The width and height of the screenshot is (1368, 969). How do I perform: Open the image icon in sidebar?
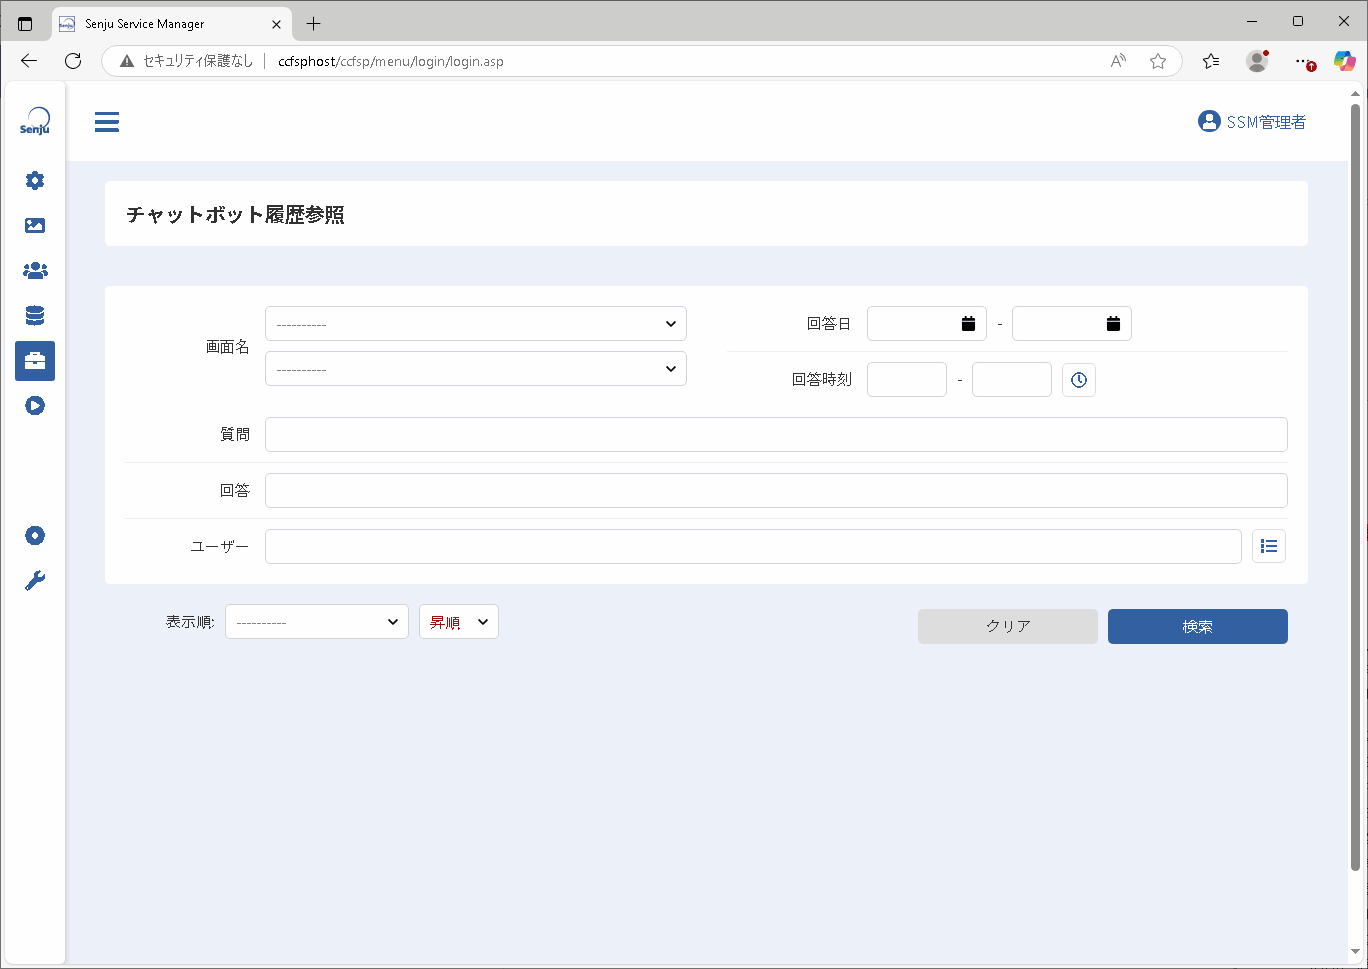point(35,226)
